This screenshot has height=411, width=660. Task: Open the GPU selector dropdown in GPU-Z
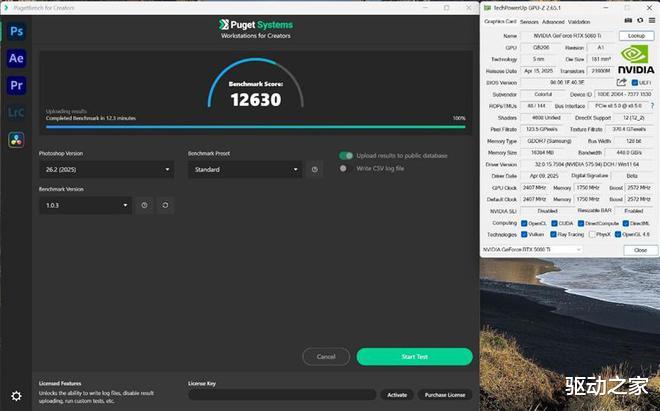point(532,250)
